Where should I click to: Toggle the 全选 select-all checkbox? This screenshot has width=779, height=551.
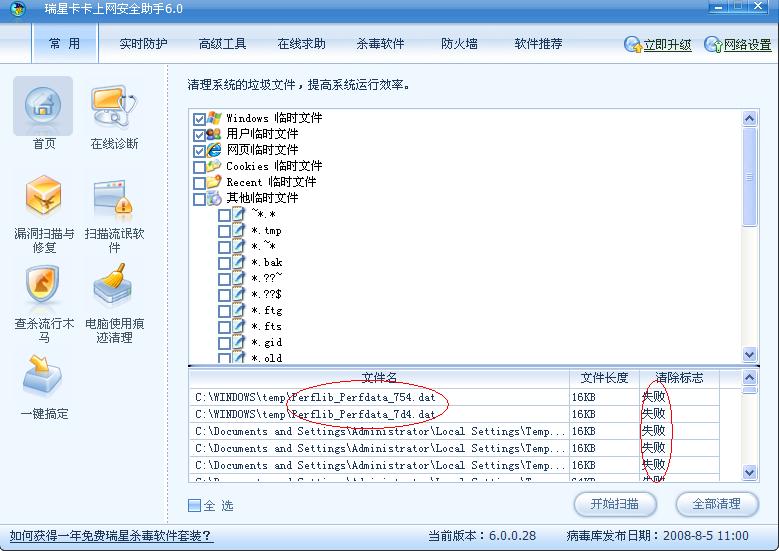pos(194,505)
